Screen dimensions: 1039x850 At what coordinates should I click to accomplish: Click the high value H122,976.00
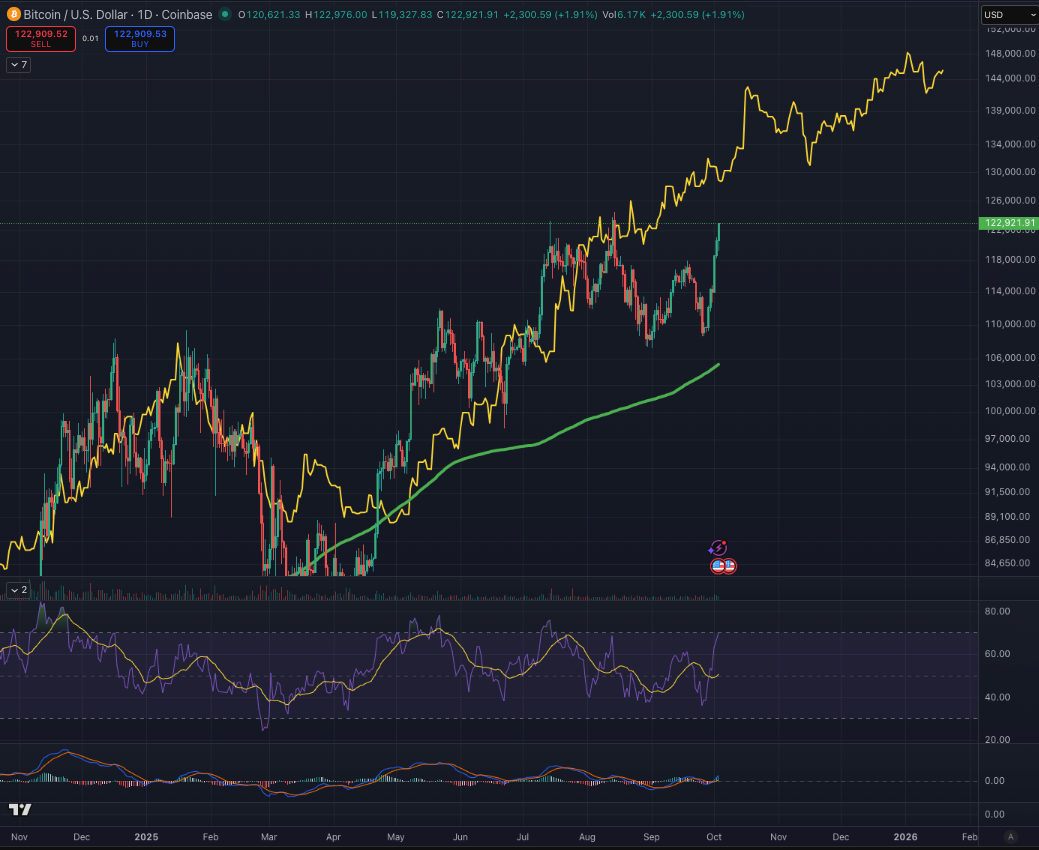336,15
